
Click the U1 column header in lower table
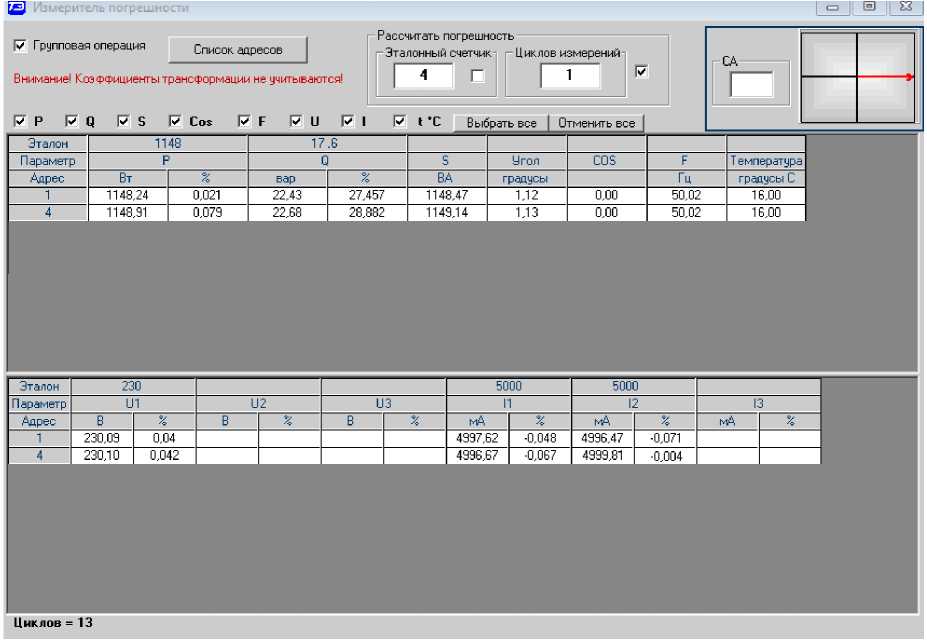pyautogui.click(x=133, y=404)
